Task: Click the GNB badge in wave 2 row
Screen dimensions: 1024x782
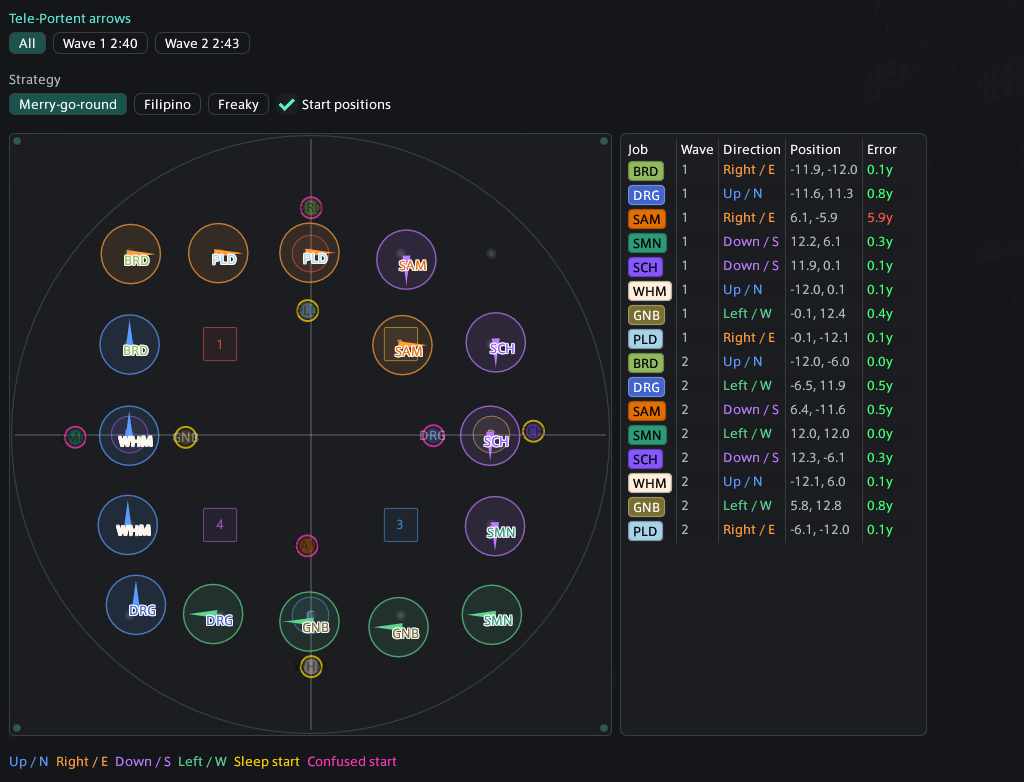Action: (x=647, y=507)
